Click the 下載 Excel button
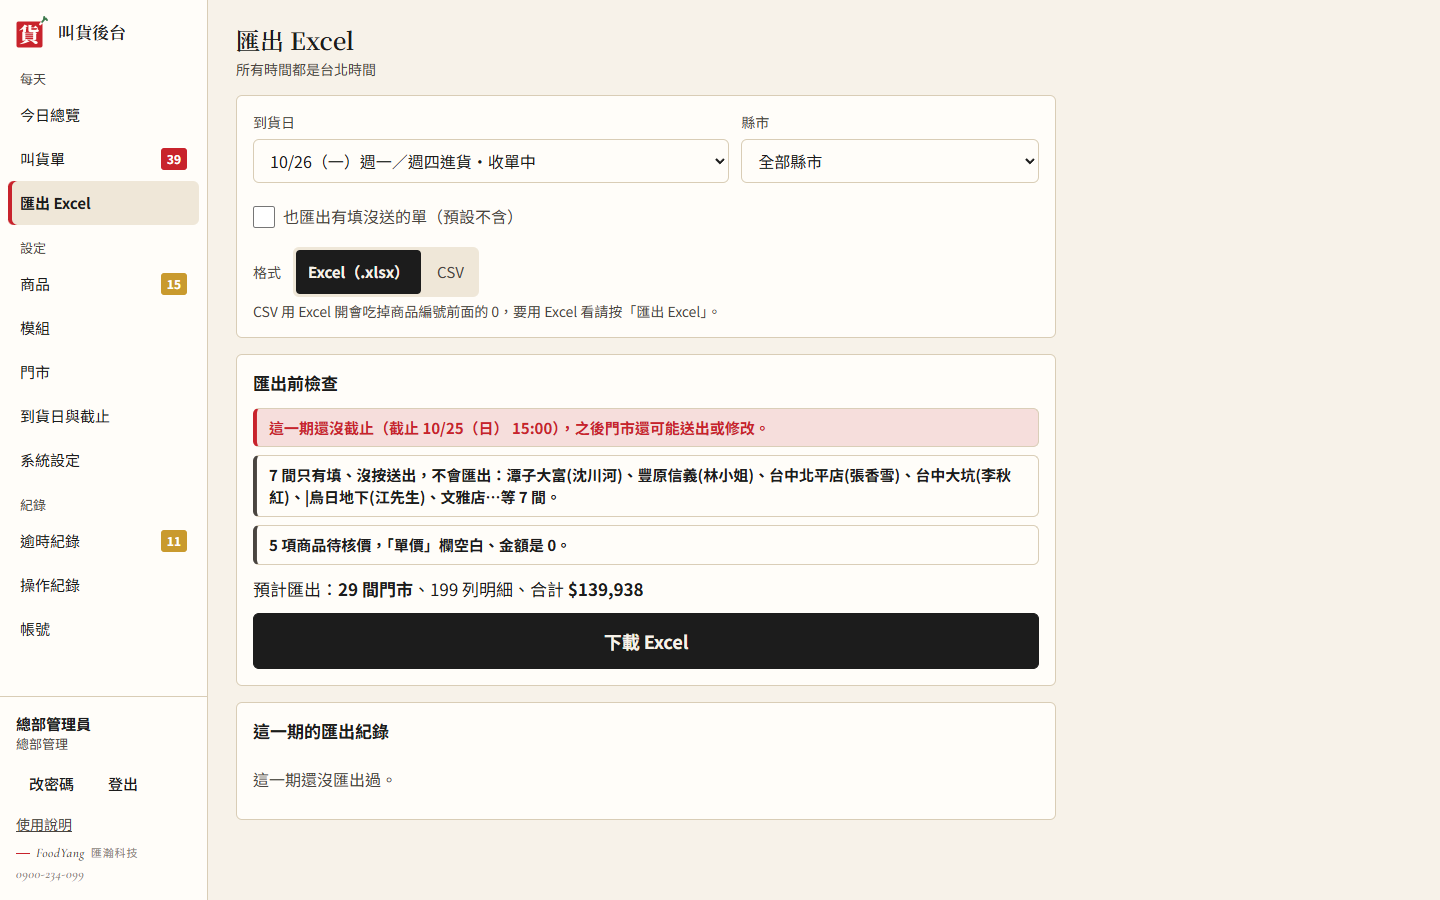Viewport: 1440px width, 900px height. 646,641
